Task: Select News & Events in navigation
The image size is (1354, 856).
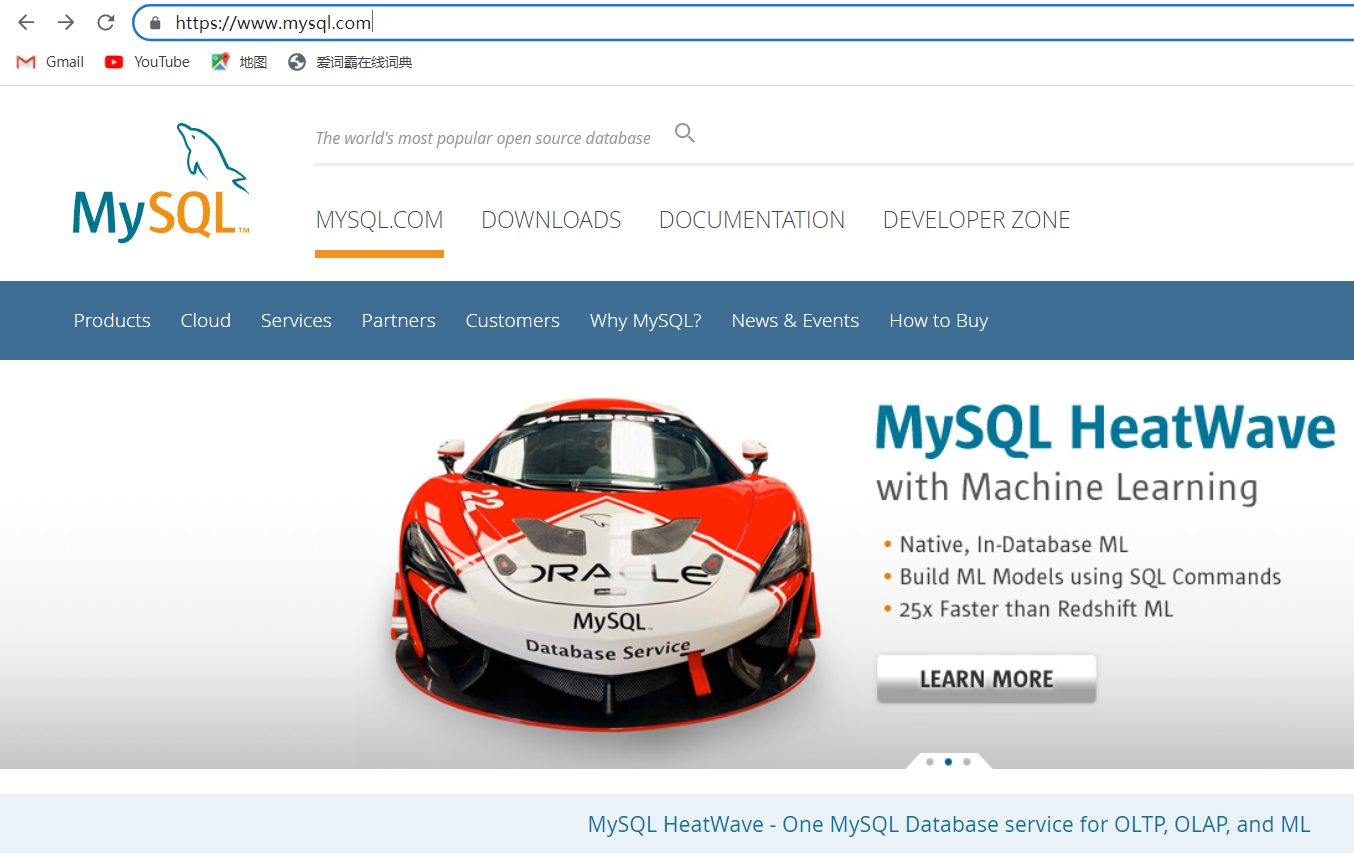Action: pyautogui.click(x=795, y=321)
